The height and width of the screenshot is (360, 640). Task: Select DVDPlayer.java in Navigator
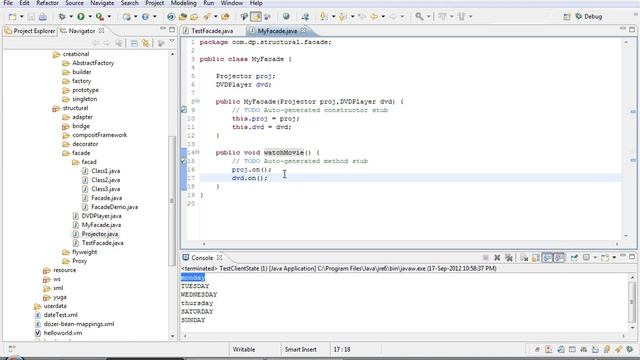click(x=101, y=216)
